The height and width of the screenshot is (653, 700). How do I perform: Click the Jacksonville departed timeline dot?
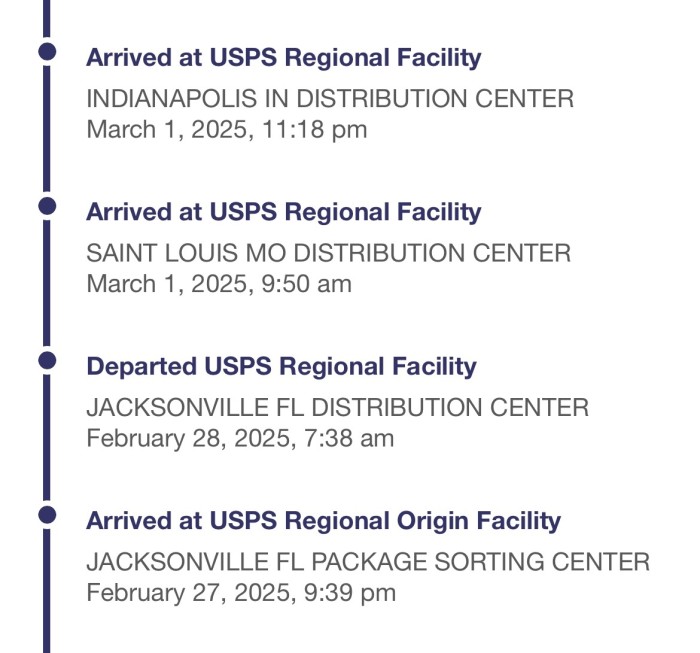click(x=47, y=360)
